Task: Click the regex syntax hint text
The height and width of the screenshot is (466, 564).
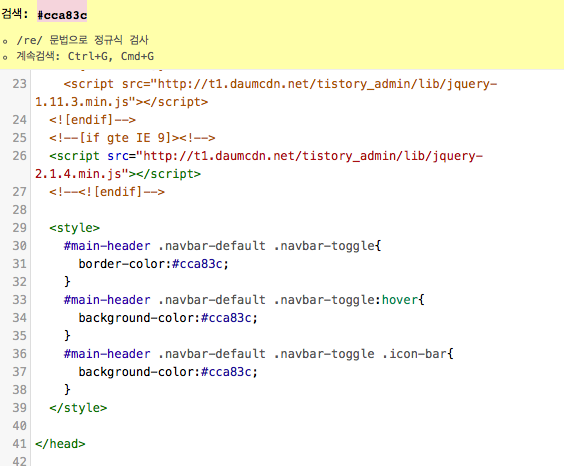Action: (82, 40)
